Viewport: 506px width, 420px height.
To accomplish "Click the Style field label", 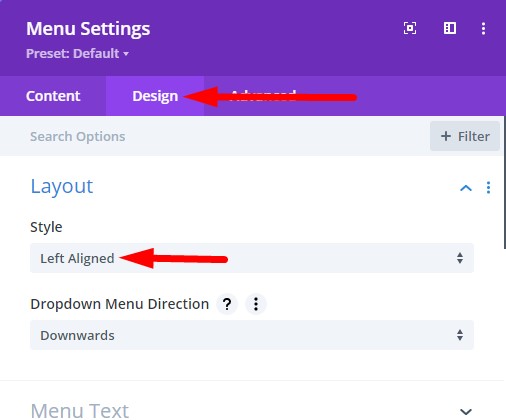I will tap(46, 227).
